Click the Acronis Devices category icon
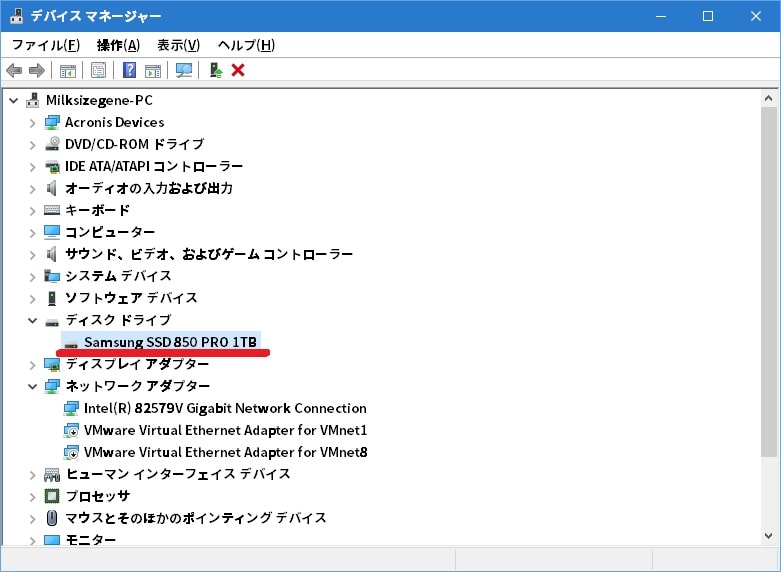This screenshot has height=572, width=781. pos(52,123)
